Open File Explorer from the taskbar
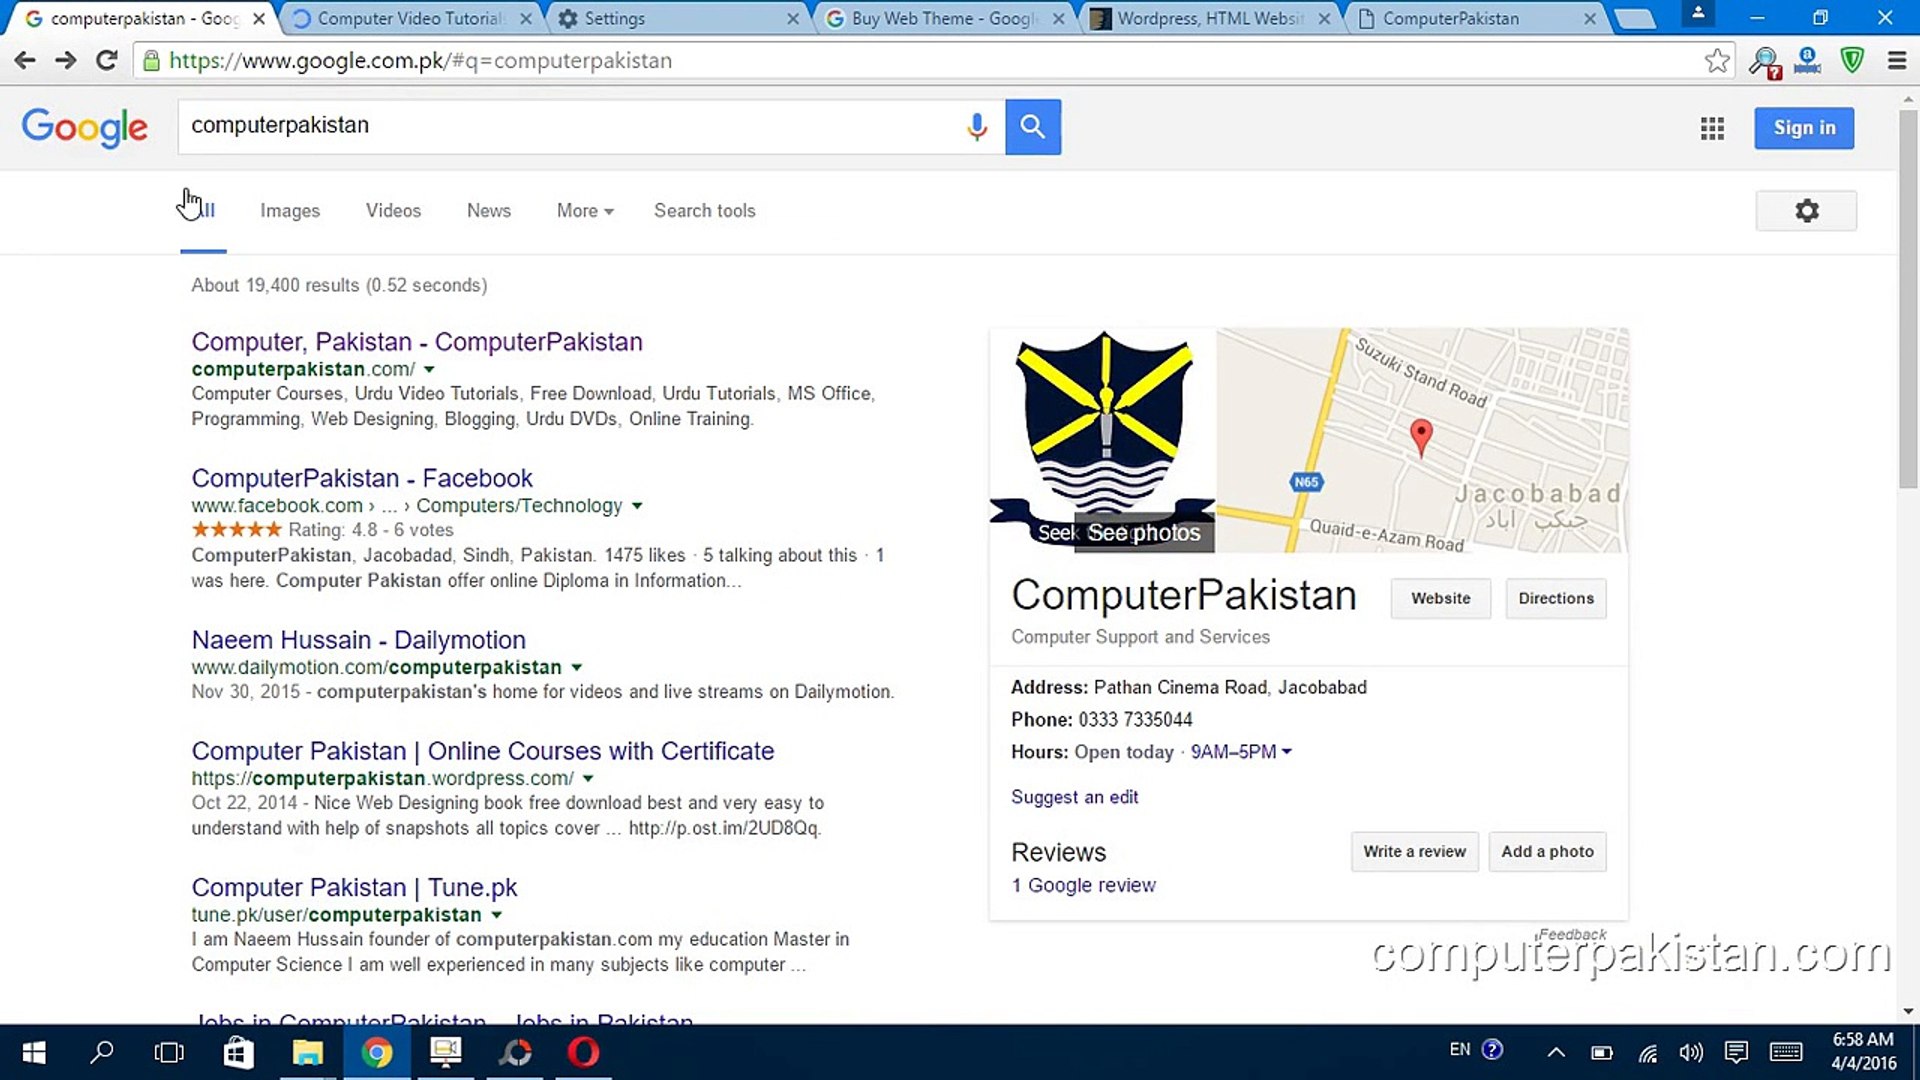This screenshot has width=1920, height=1080. pyautogui.click(x=307, y=1052)
